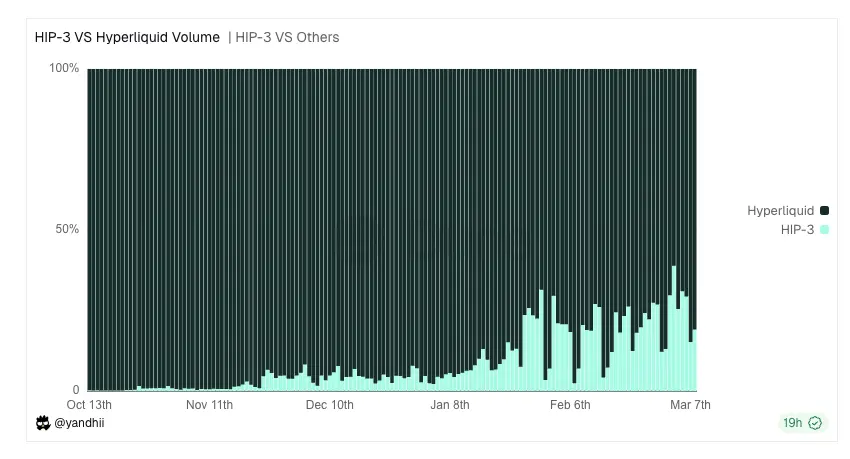Click the Hyperliquid legend label
The height and width of the screenshot is (459, 850).
(780, 211)
